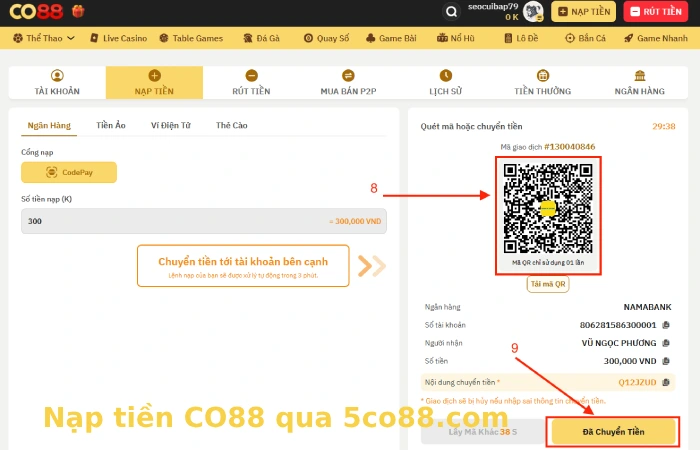Screen dimensions: 700x450
Task: Select the Tiền Ảo payment method tab
Action: tap(111, 125)
